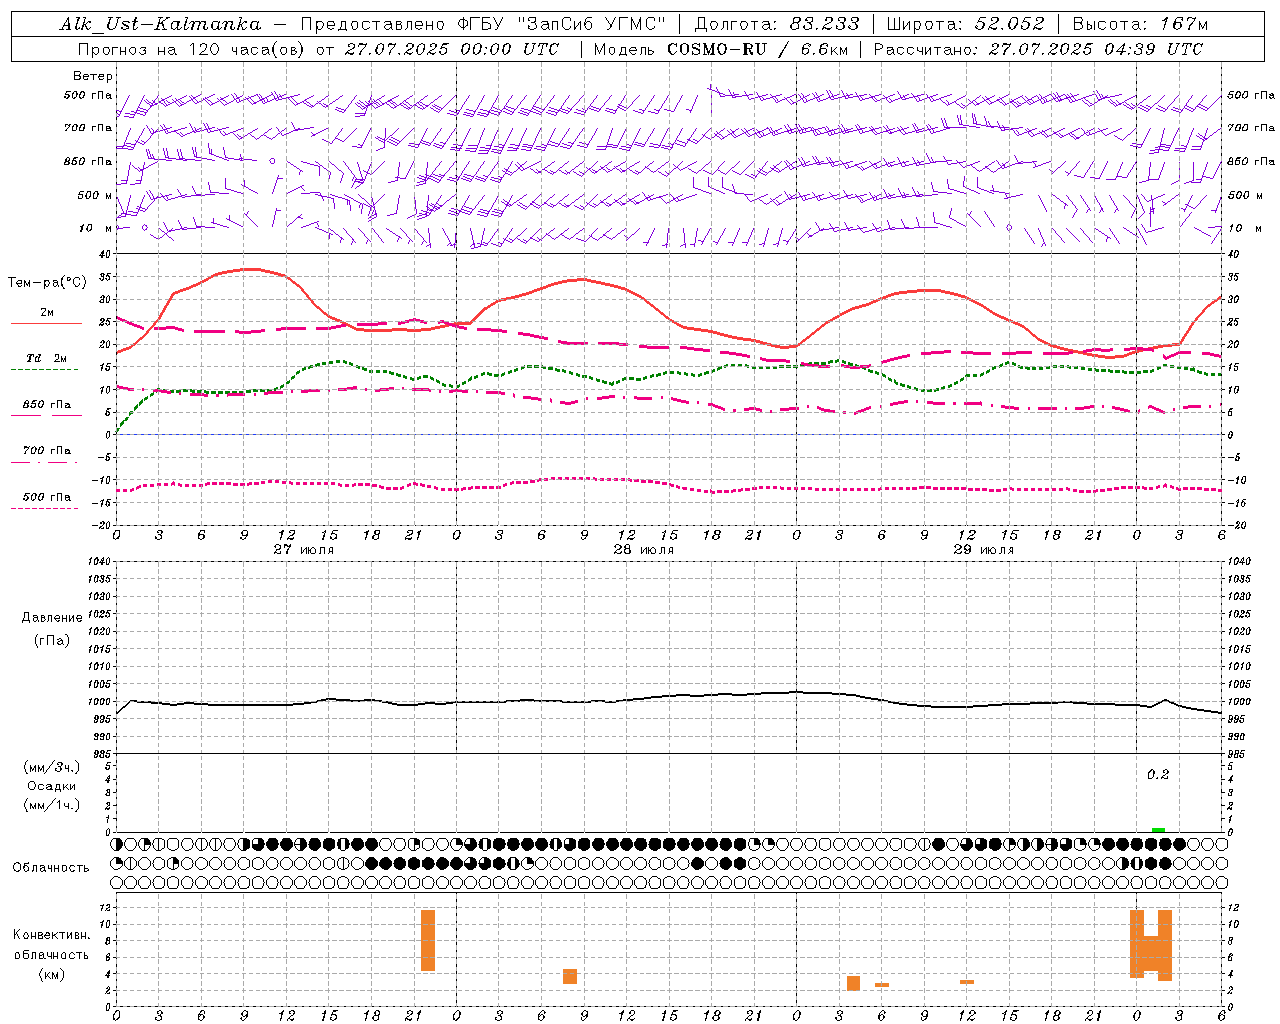Click the '(мм/3ч.)' precipitation unit label
Screen dimensions: 1280x1024
[52, 767]
